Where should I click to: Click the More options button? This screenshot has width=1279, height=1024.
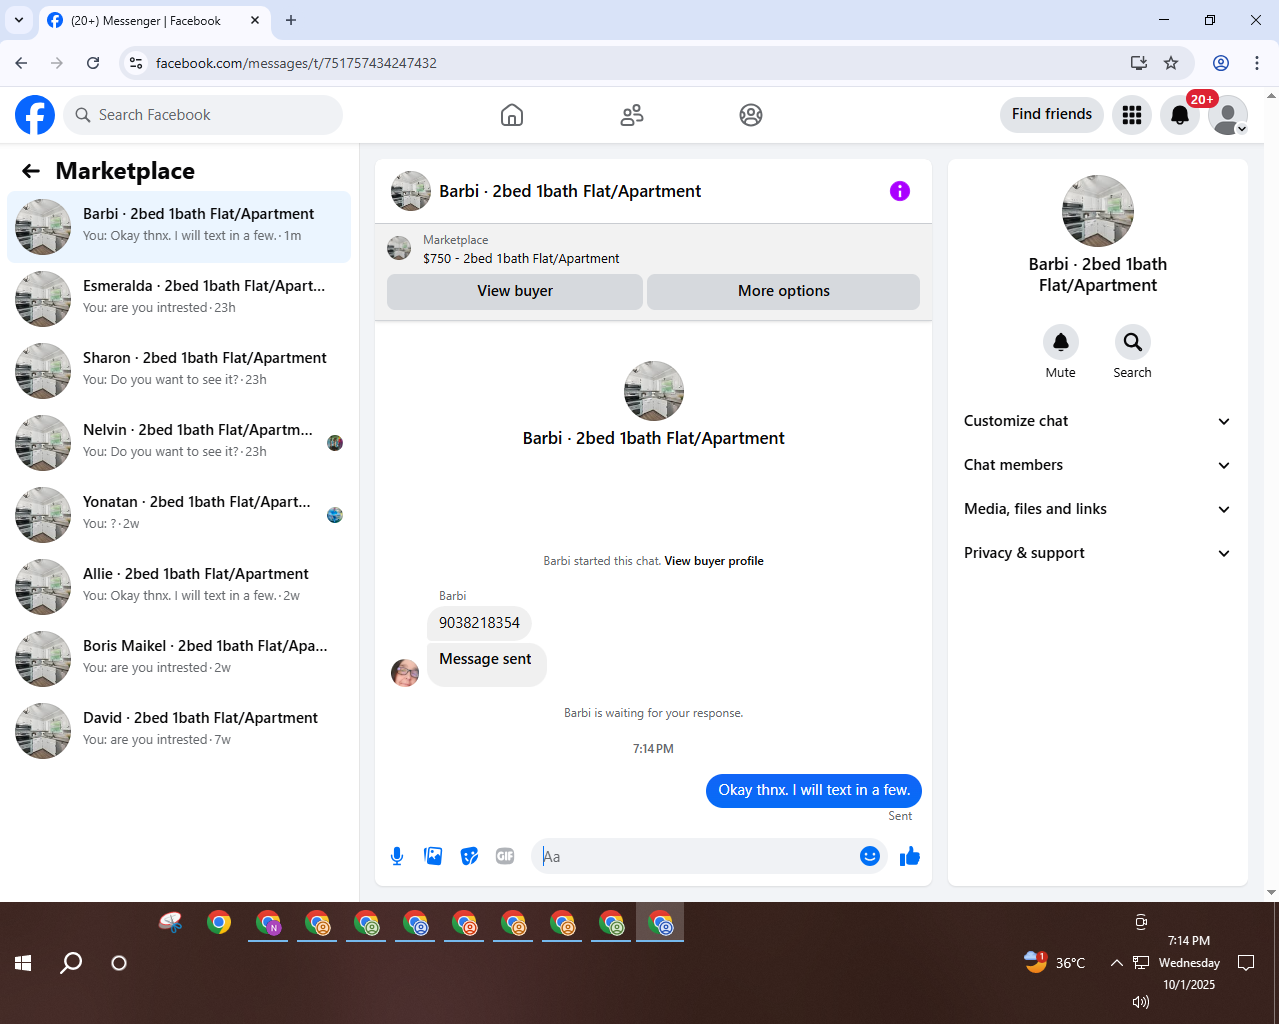click(784, 291)
